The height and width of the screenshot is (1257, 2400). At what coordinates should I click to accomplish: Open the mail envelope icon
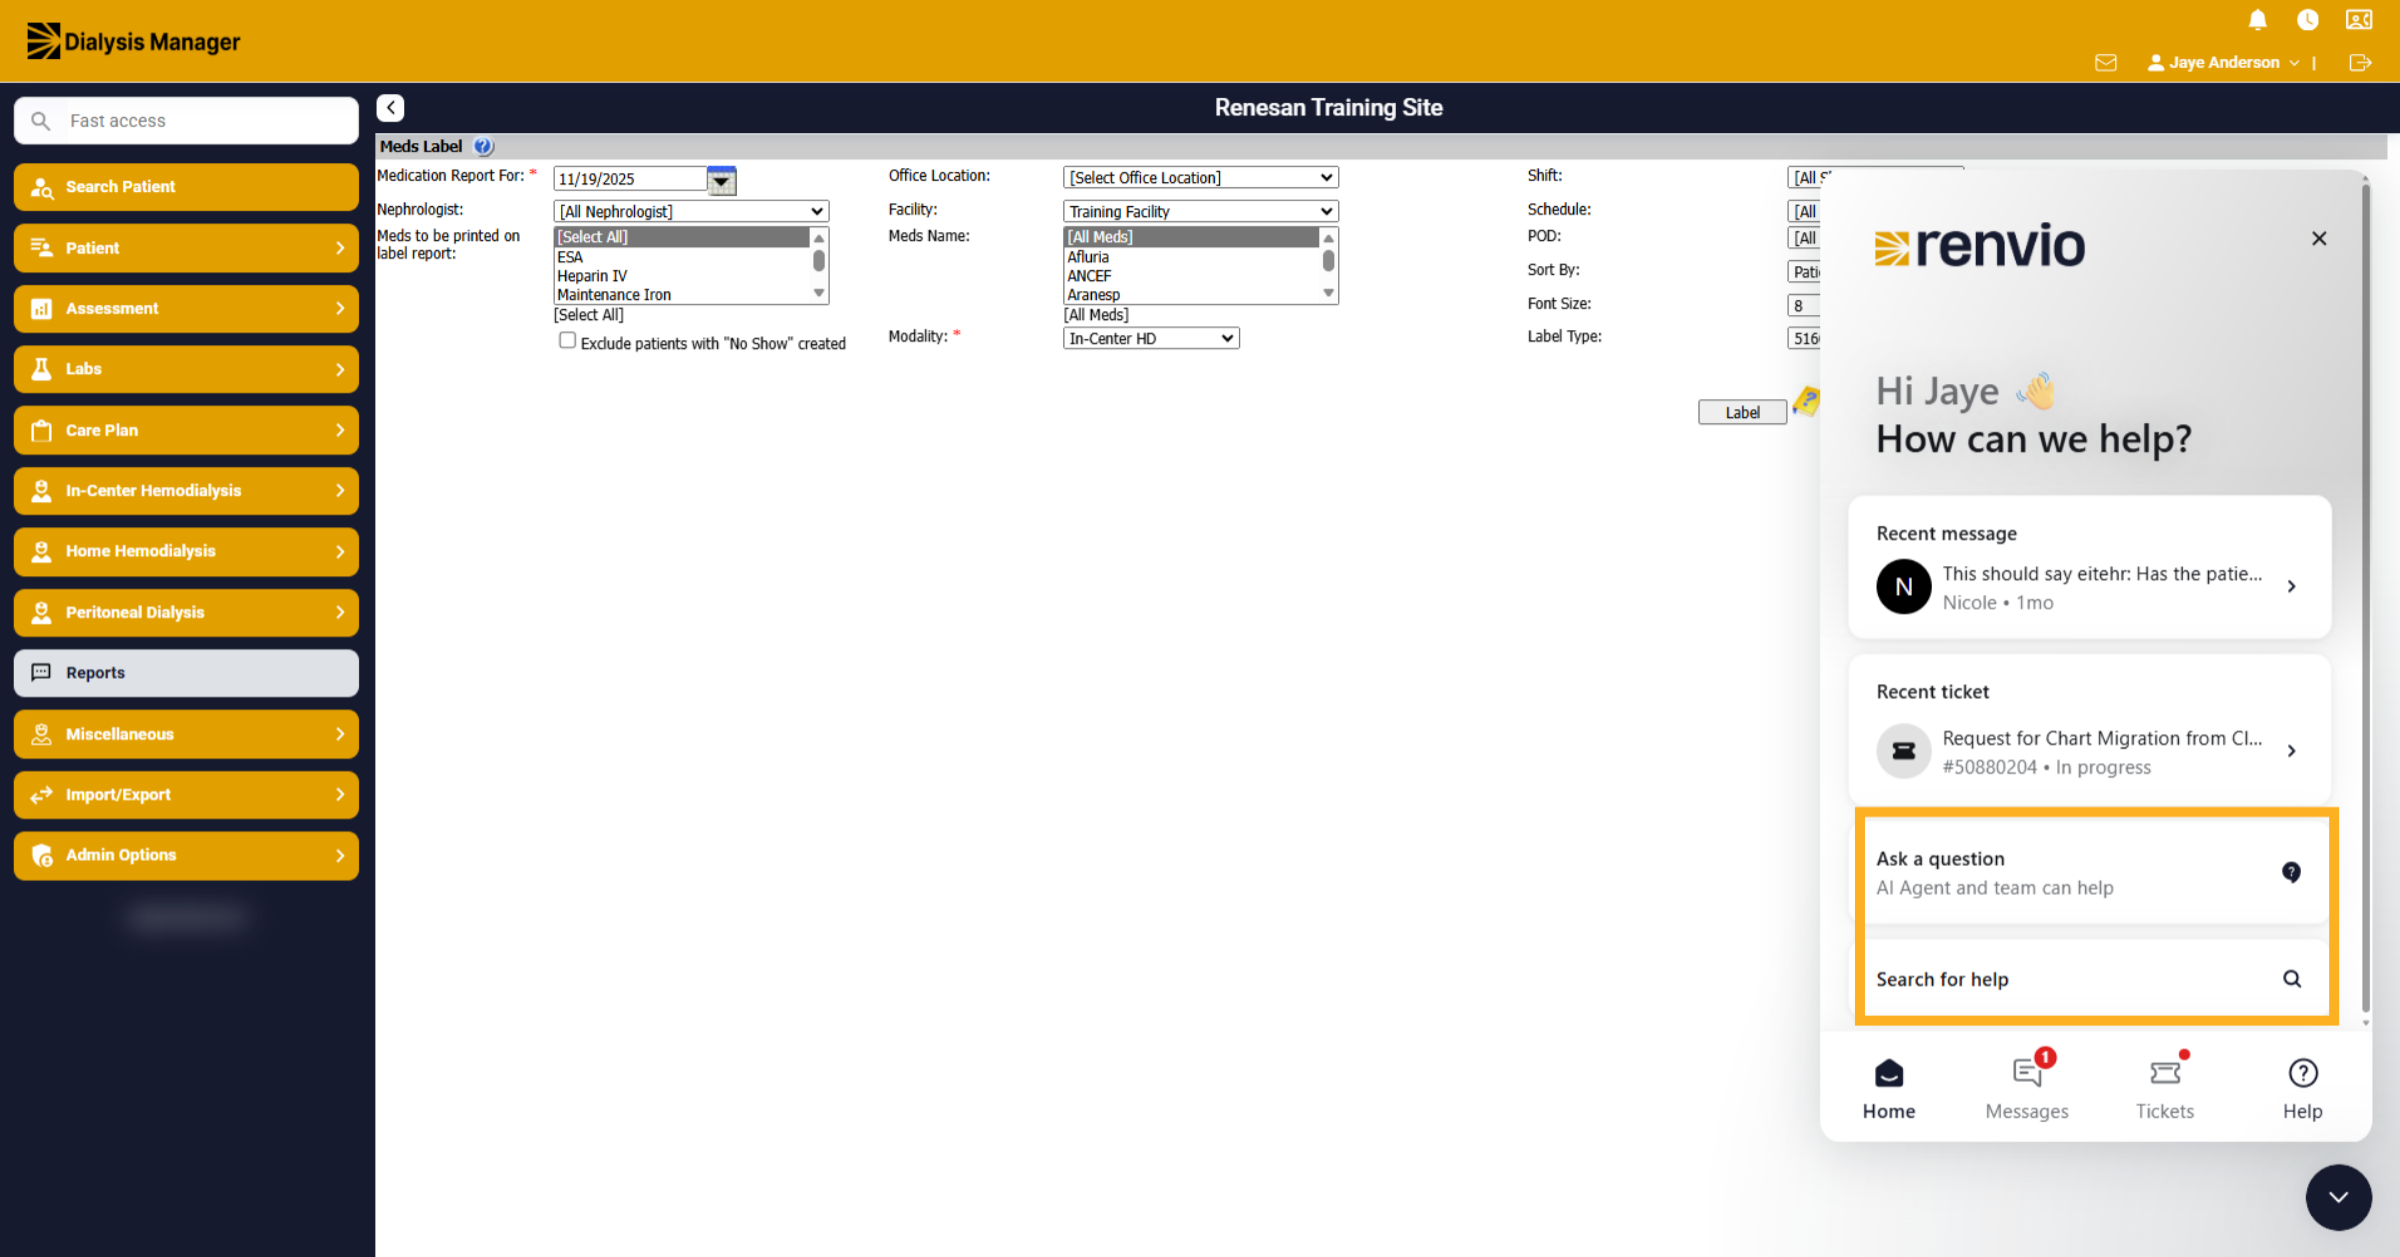pyautogui.click(x=2106, y=63)
